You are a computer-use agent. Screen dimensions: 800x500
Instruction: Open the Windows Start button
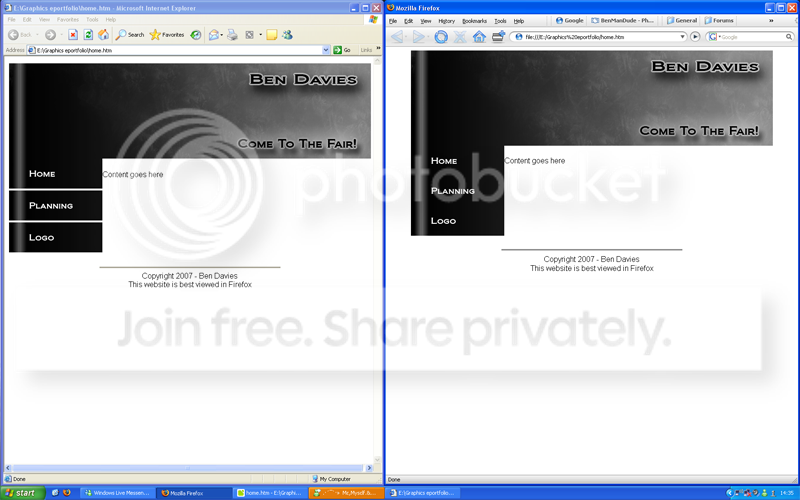pyautogui.click(x=22, y=493)
